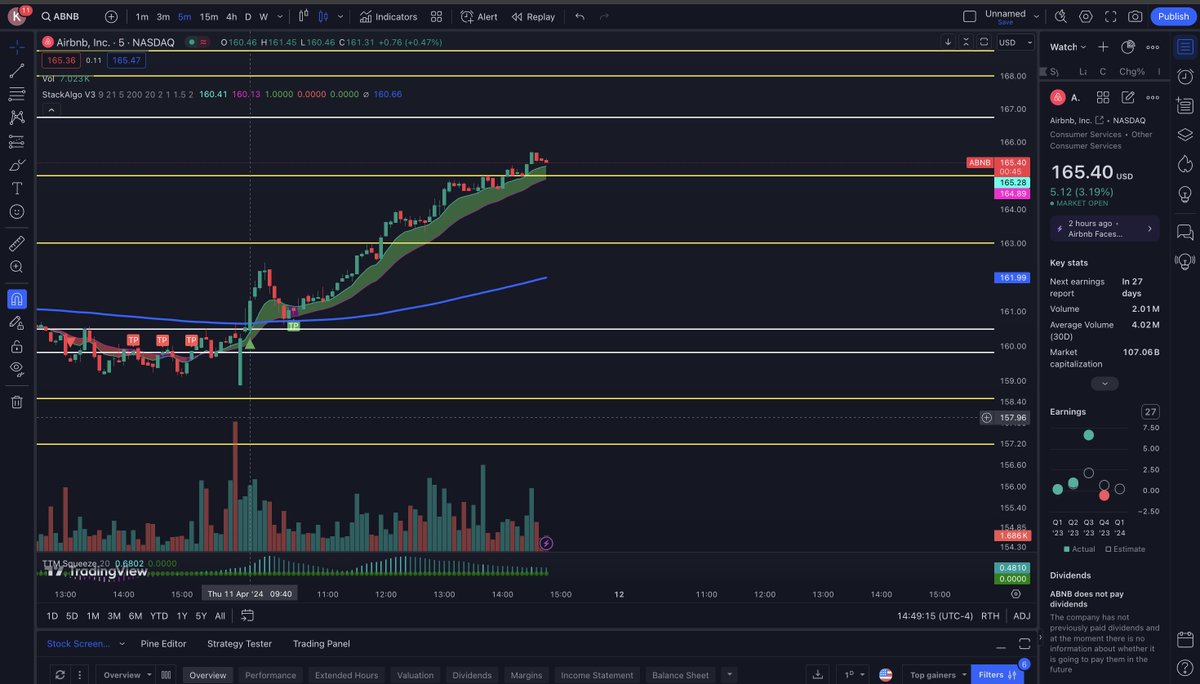Open quick search icon in top bar
The image size is (1200, 684).
[1062, 17]
